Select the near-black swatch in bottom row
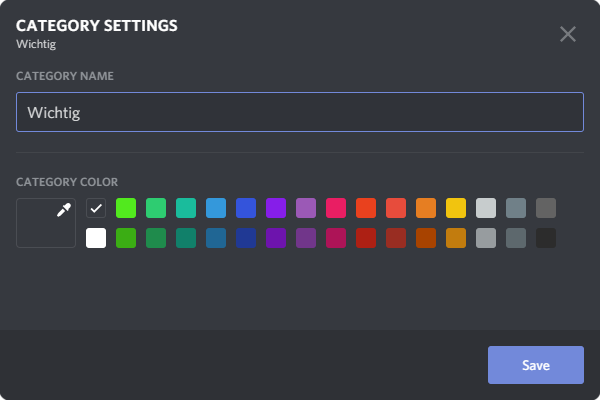Viewport: 600px width, 400px height. coord(546,238)
